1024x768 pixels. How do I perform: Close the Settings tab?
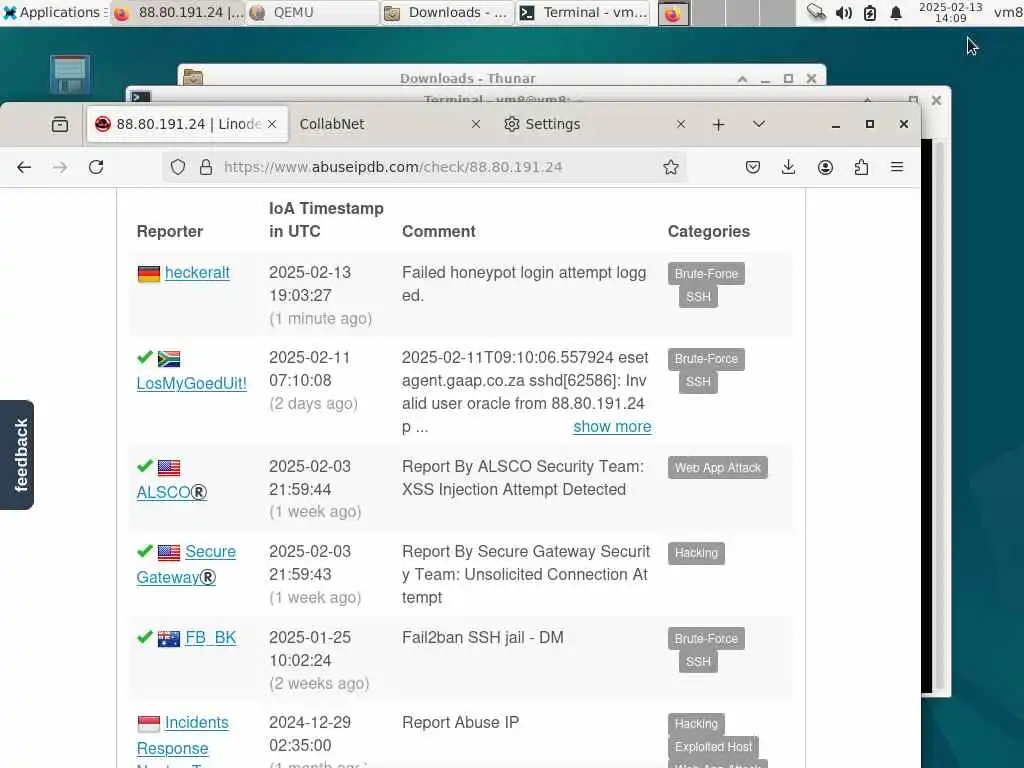(680, 124)
